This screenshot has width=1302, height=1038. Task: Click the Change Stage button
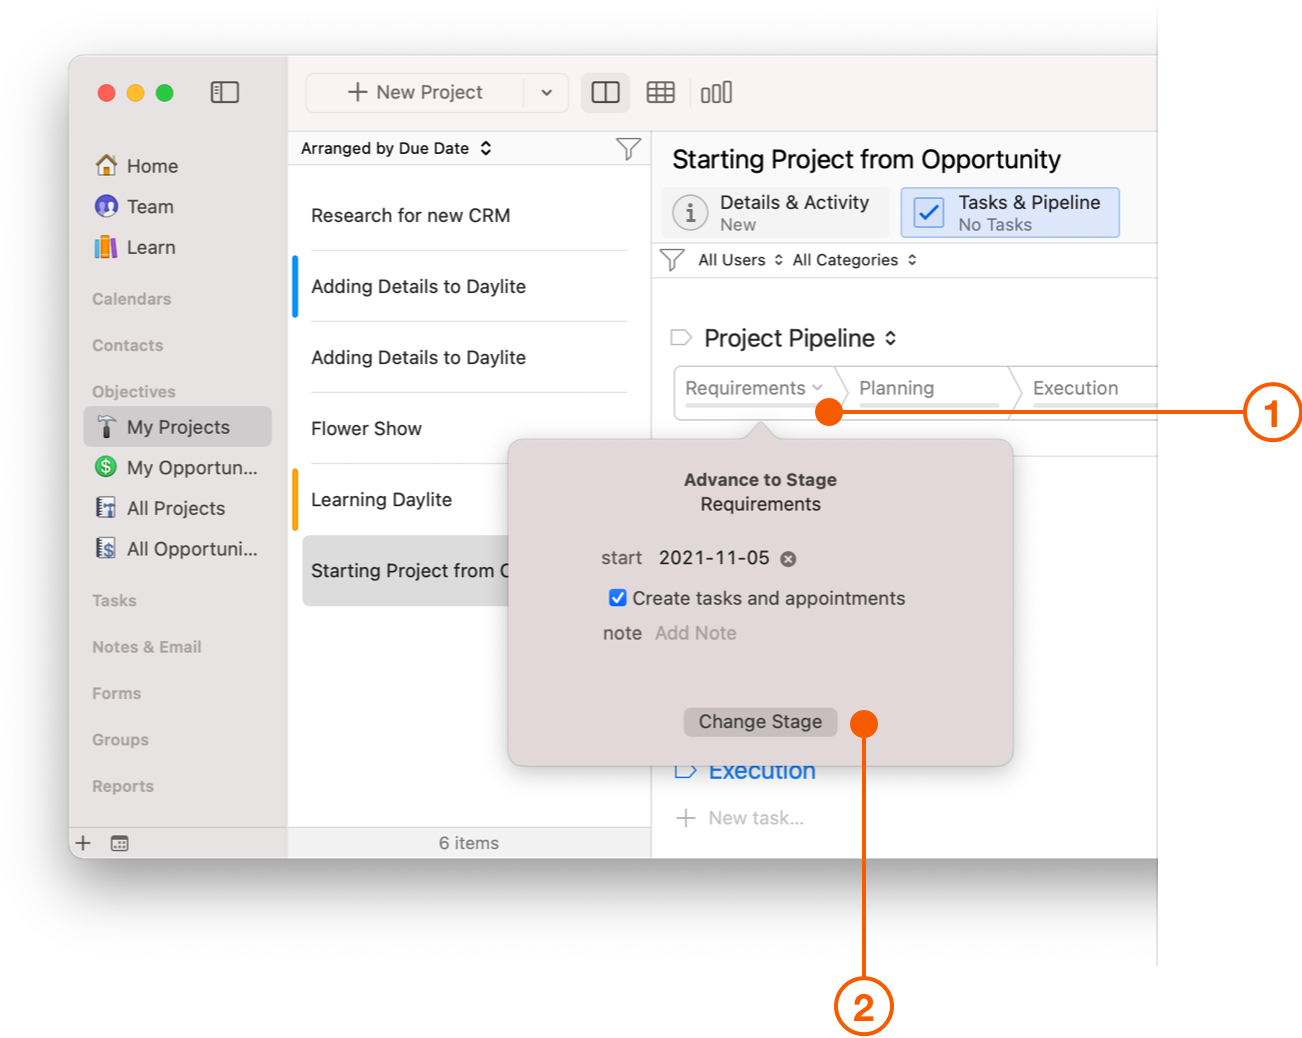pyautogui.click(x=760, y=722)
